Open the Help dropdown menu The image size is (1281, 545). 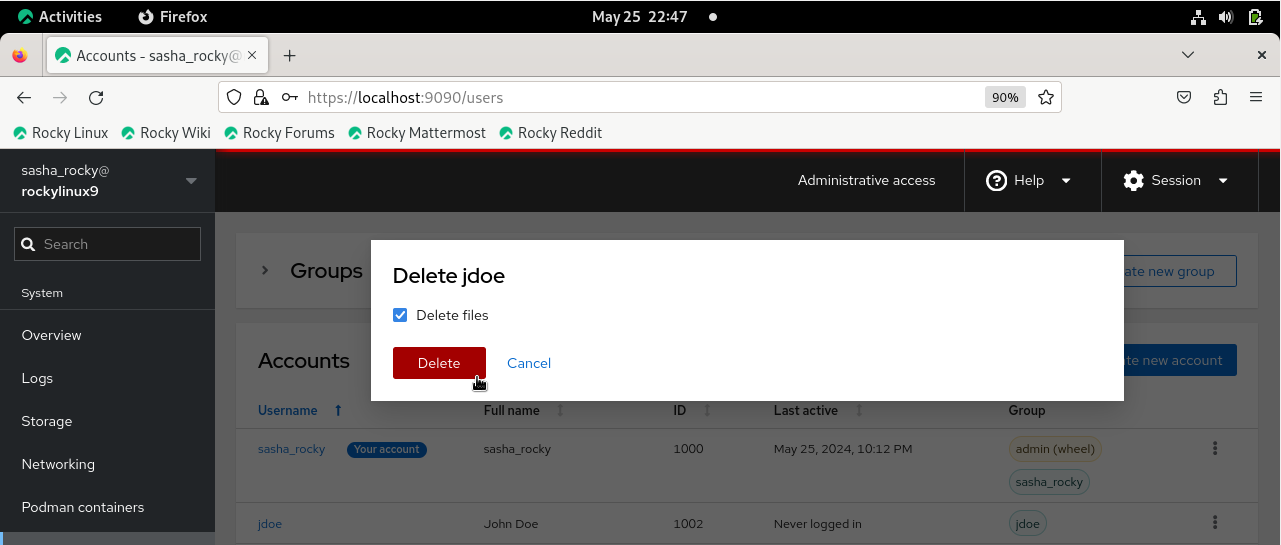pyautogui.click(x=1029, y=181)
